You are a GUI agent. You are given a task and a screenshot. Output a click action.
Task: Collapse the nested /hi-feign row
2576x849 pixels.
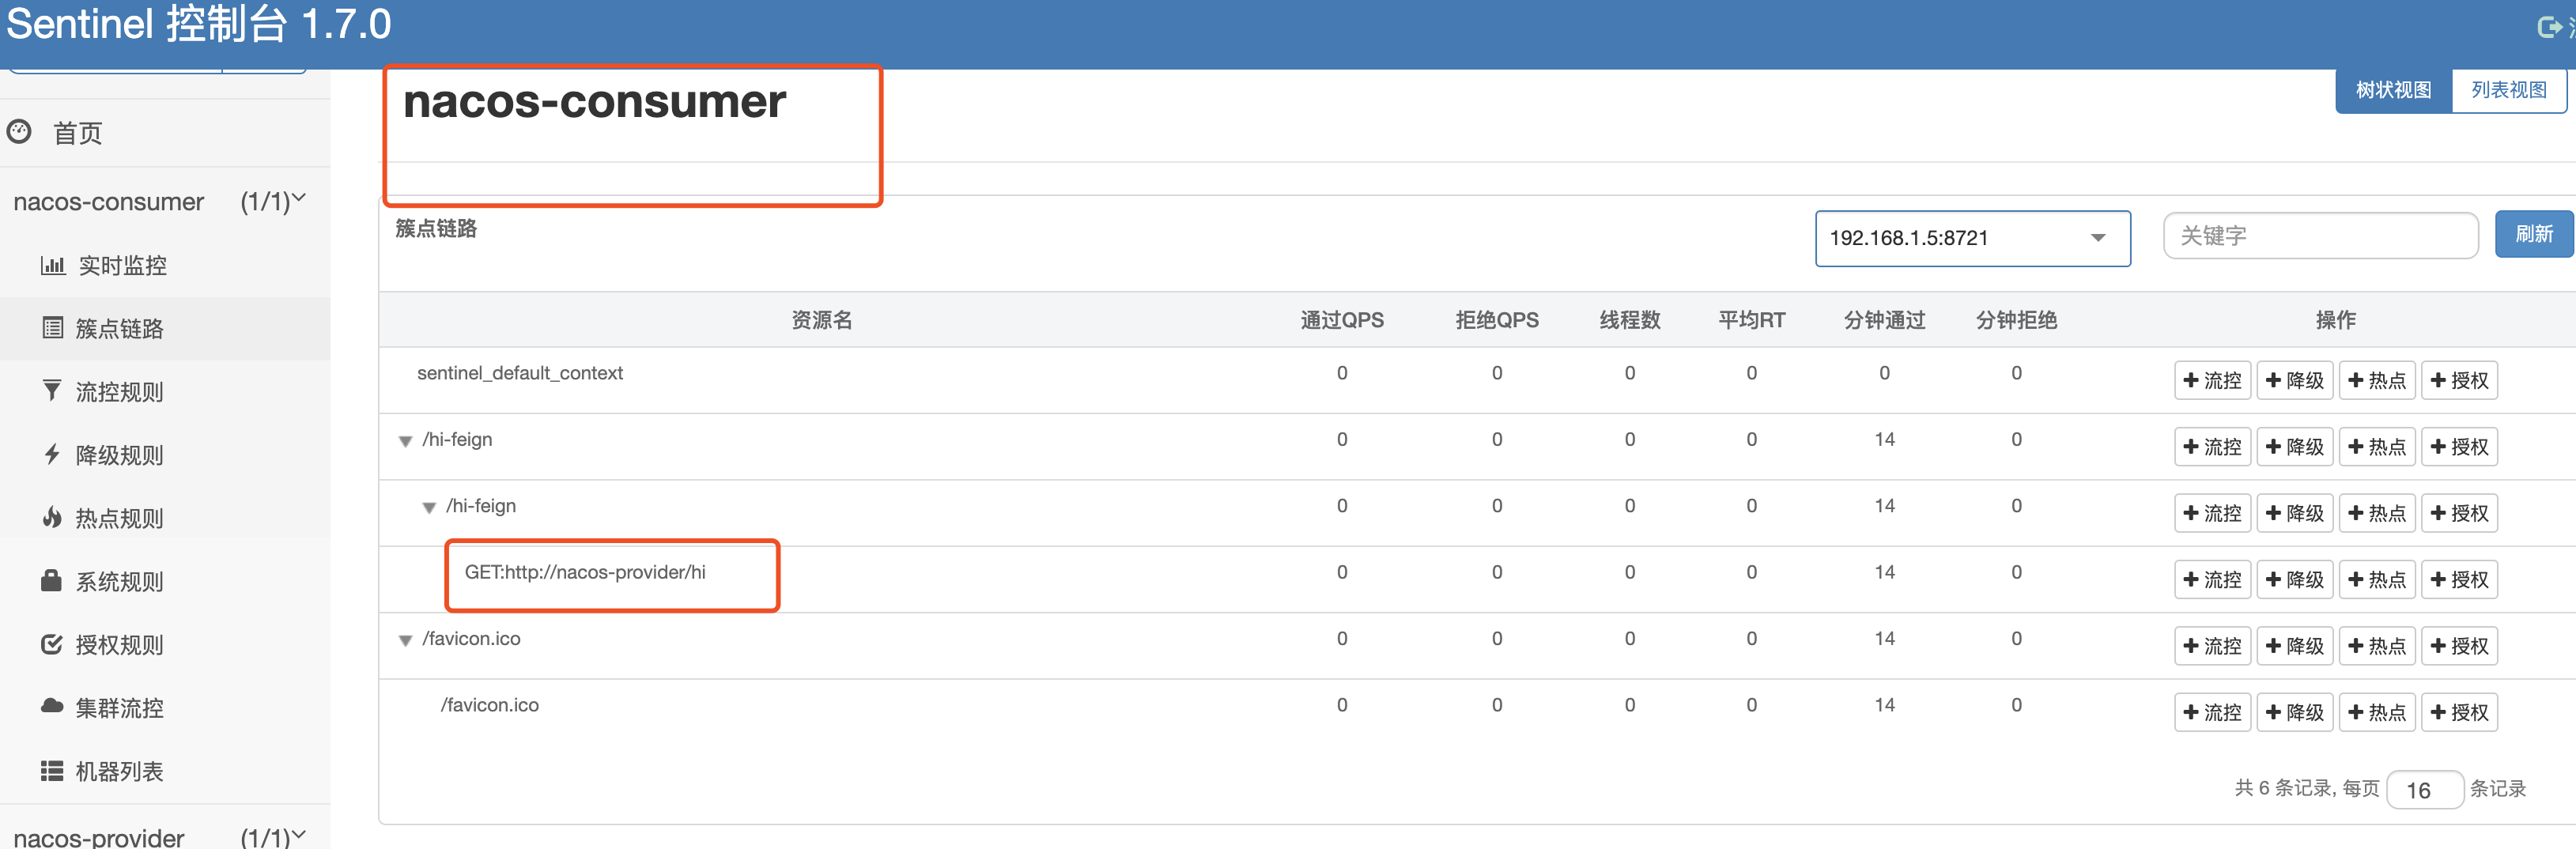(428, 507)
